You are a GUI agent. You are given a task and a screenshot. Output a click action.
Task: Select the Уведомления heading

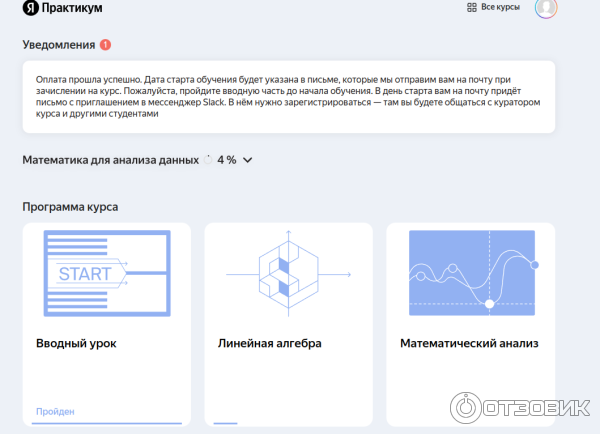59,45
